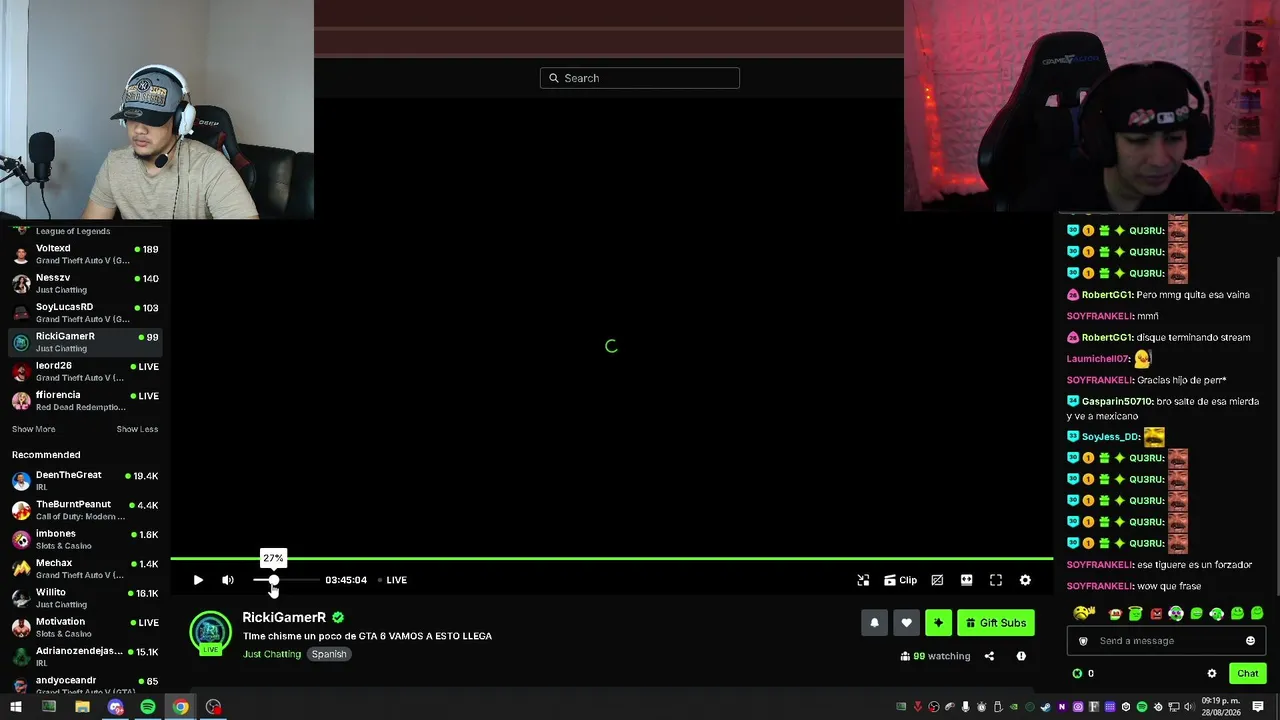Mute the stream volume speaker icon
Screen dimensions: 1280x720
pos(228,580)
